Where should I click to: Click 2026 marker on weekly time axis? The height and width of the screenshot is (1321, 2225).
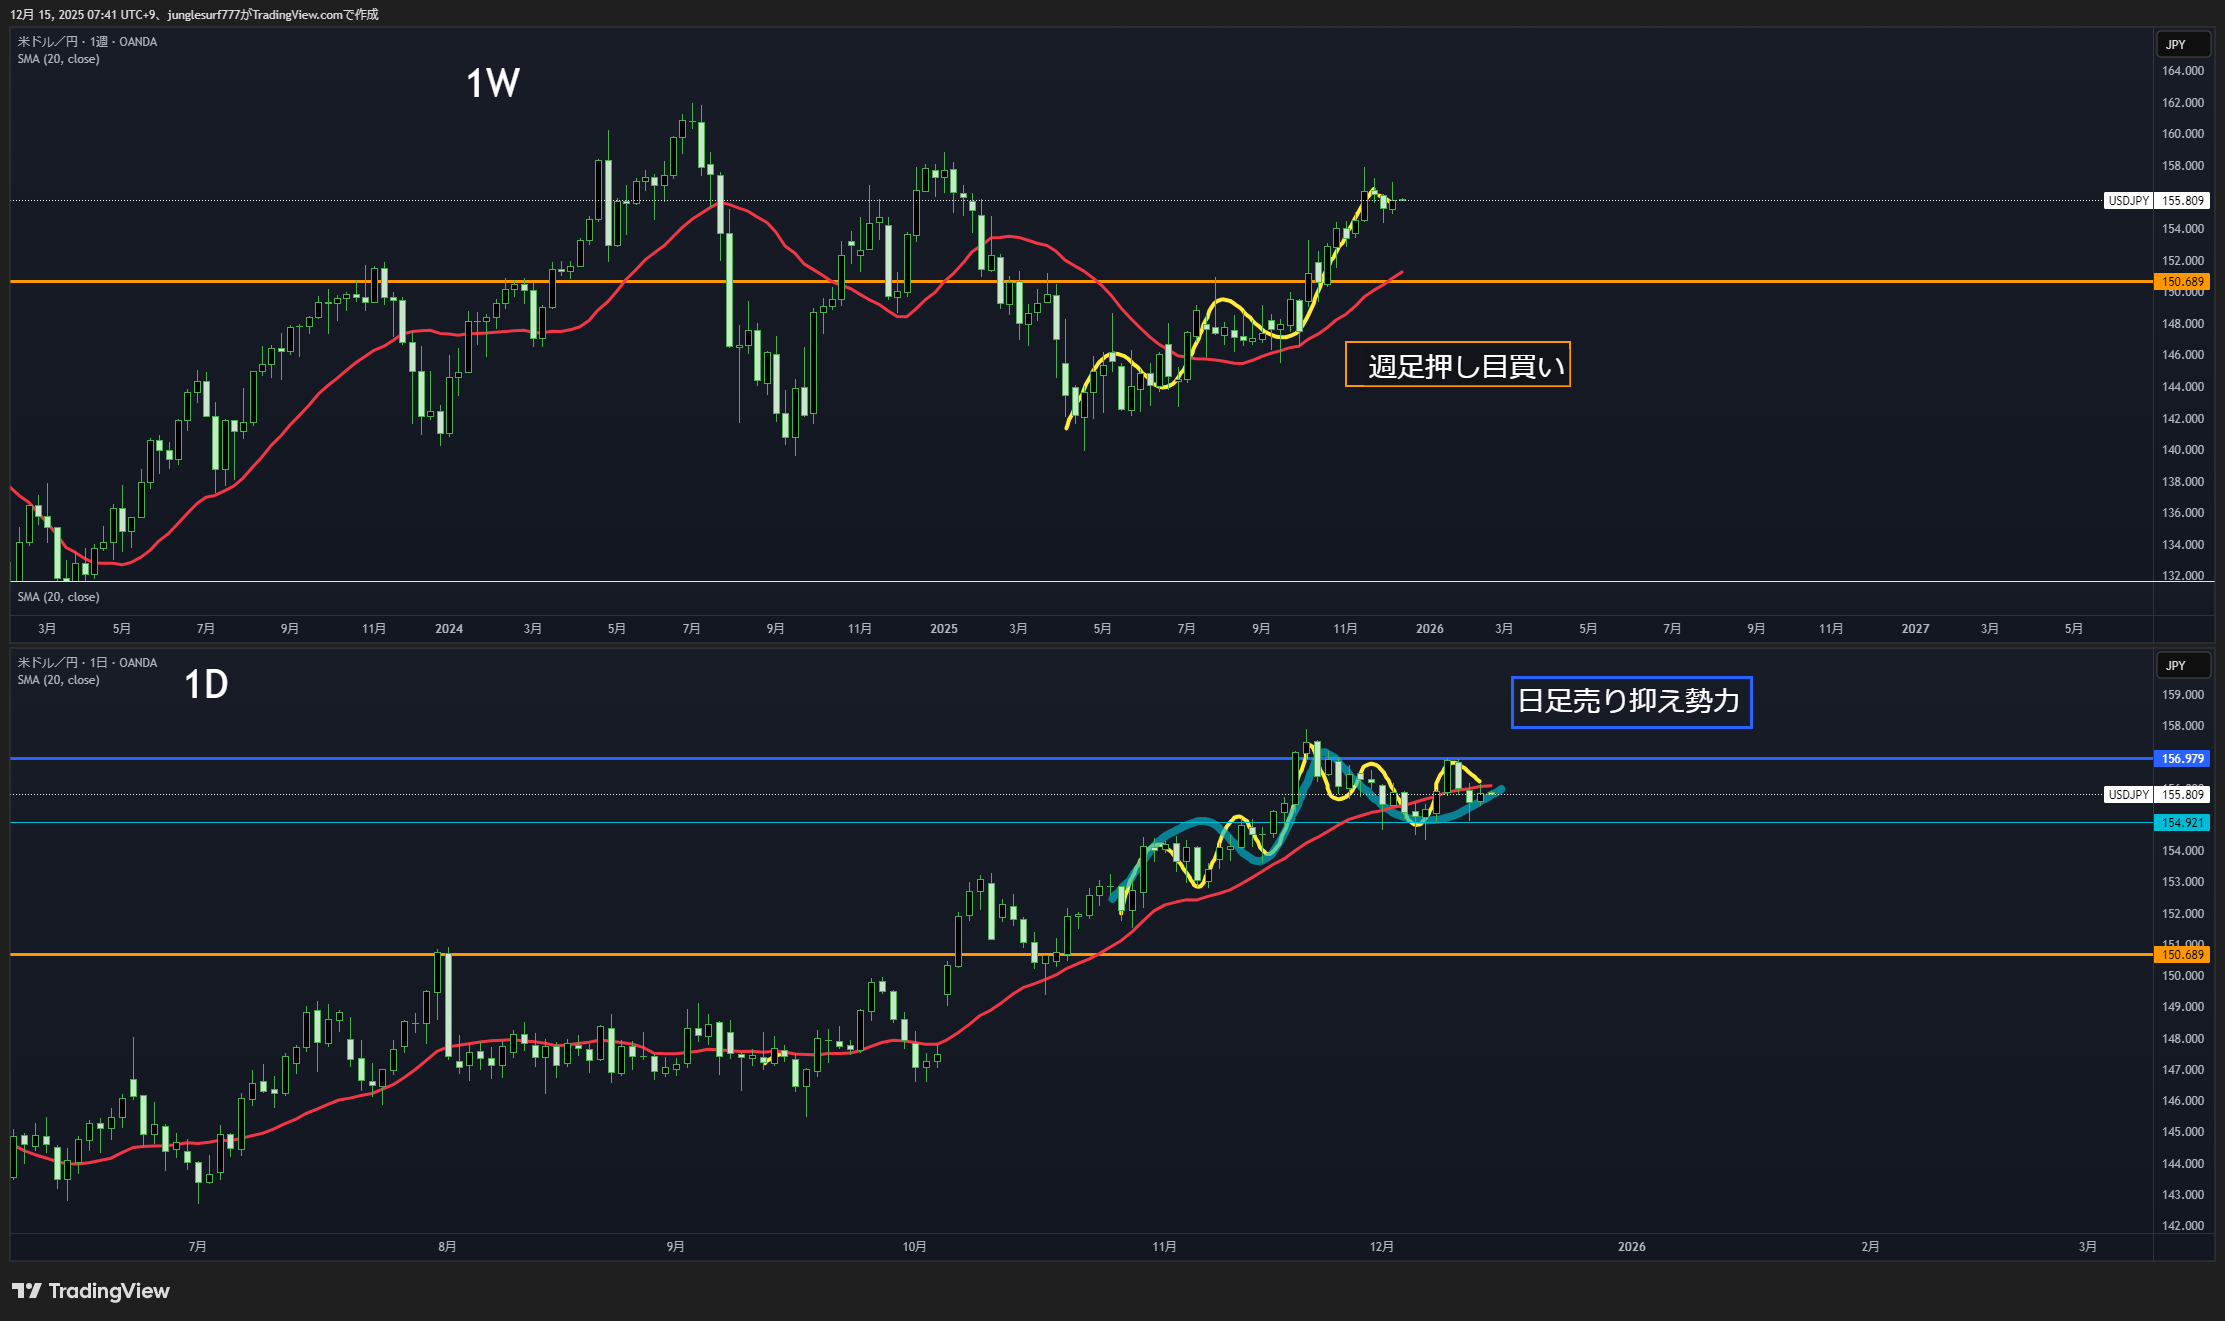tap(1429, 629)
